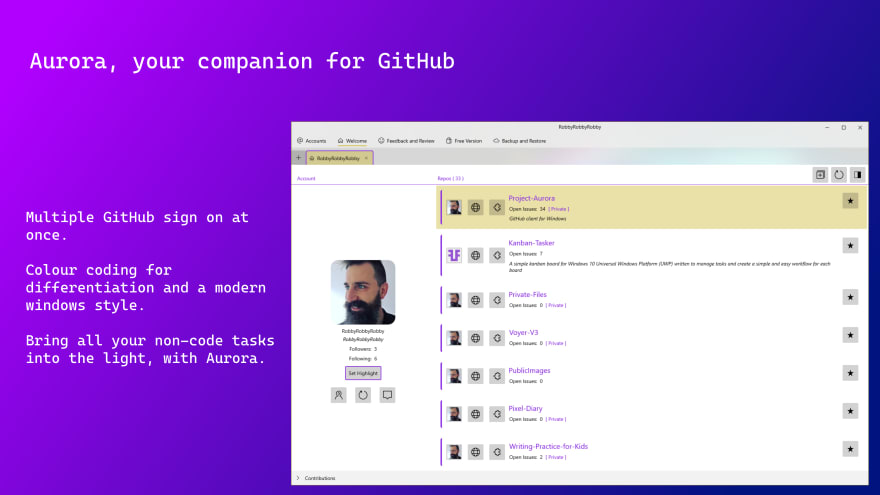Click owner avatar on Private-Files row
This screenshot has width=880, height=495.
click(454, 300)
